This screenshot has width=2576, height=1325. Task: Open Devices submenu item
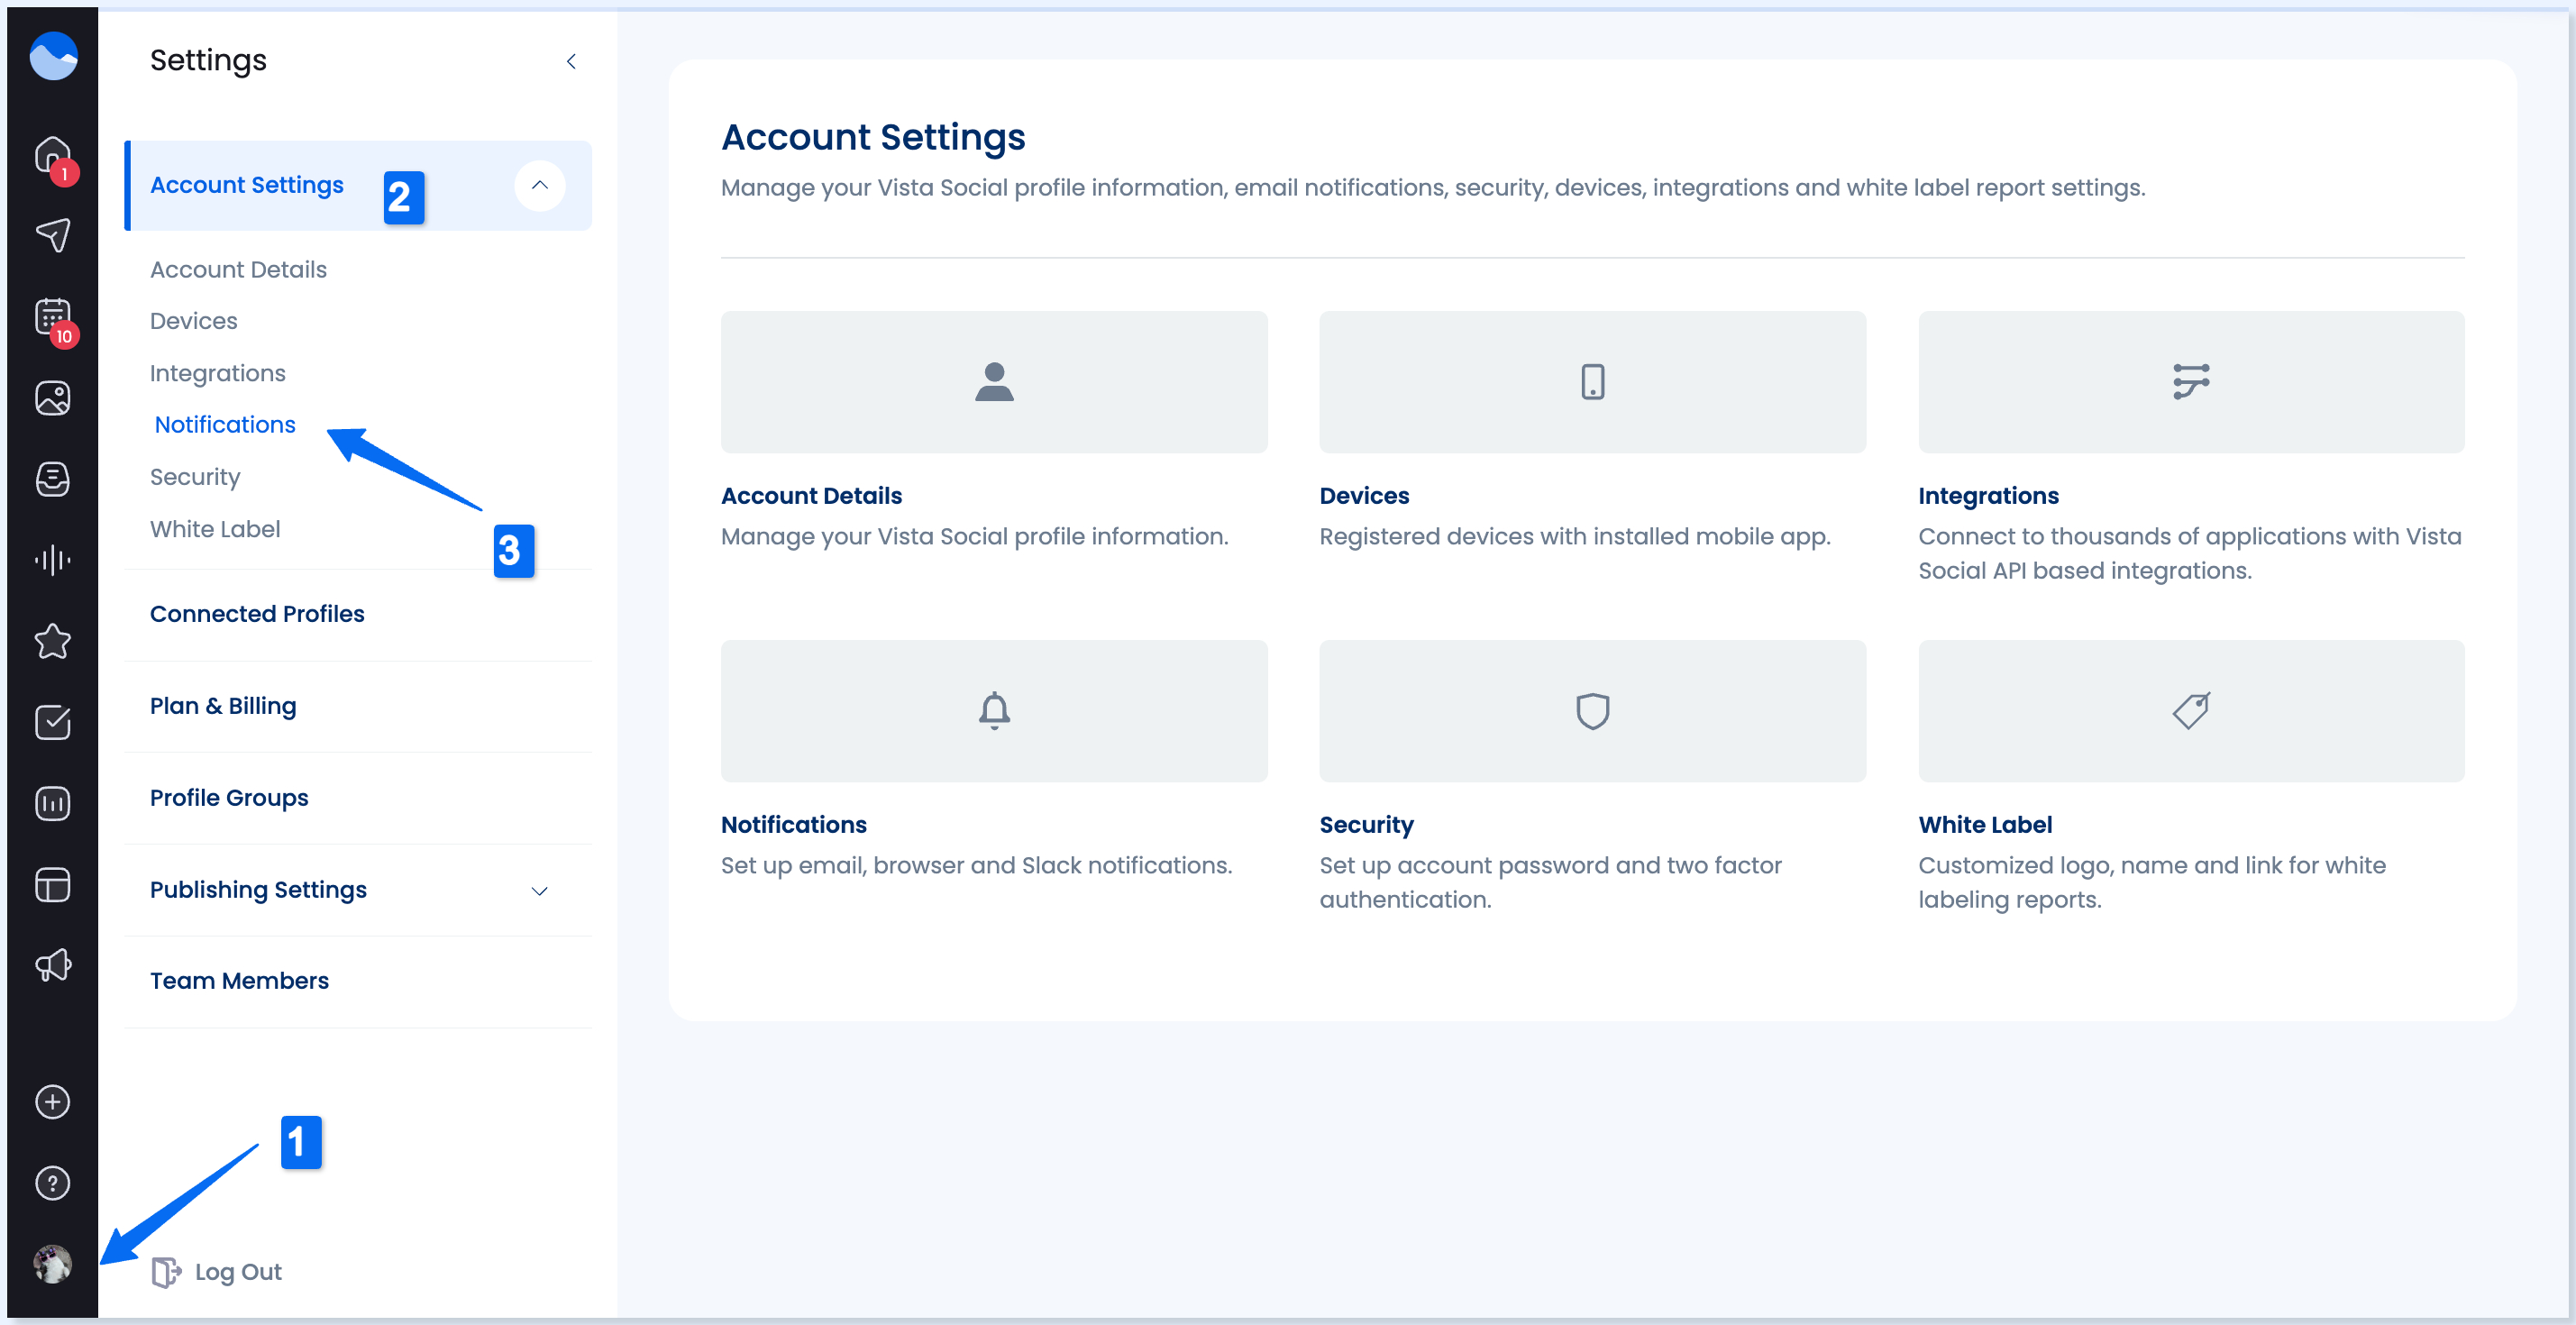[194, 321]
